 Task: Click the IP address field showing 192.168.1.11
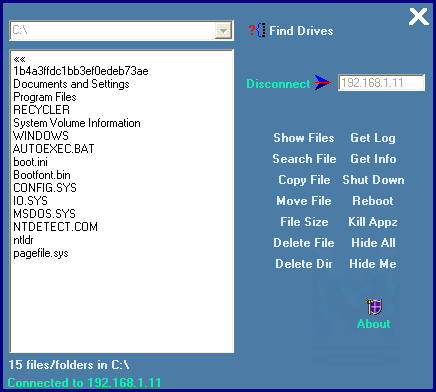click(381, 83)
